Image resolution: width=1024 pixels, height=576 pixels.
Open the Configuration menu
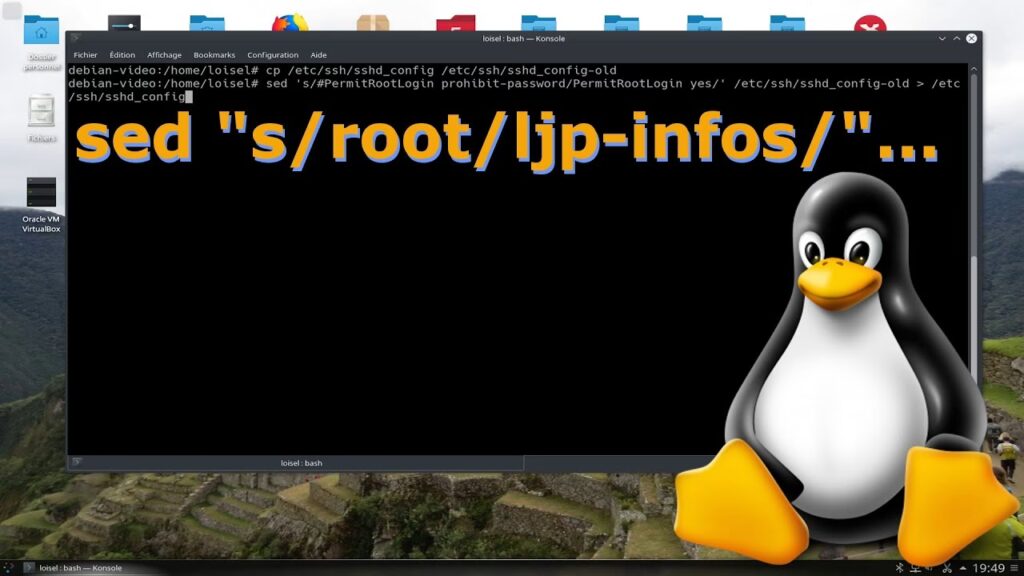(x=273, y=55)
